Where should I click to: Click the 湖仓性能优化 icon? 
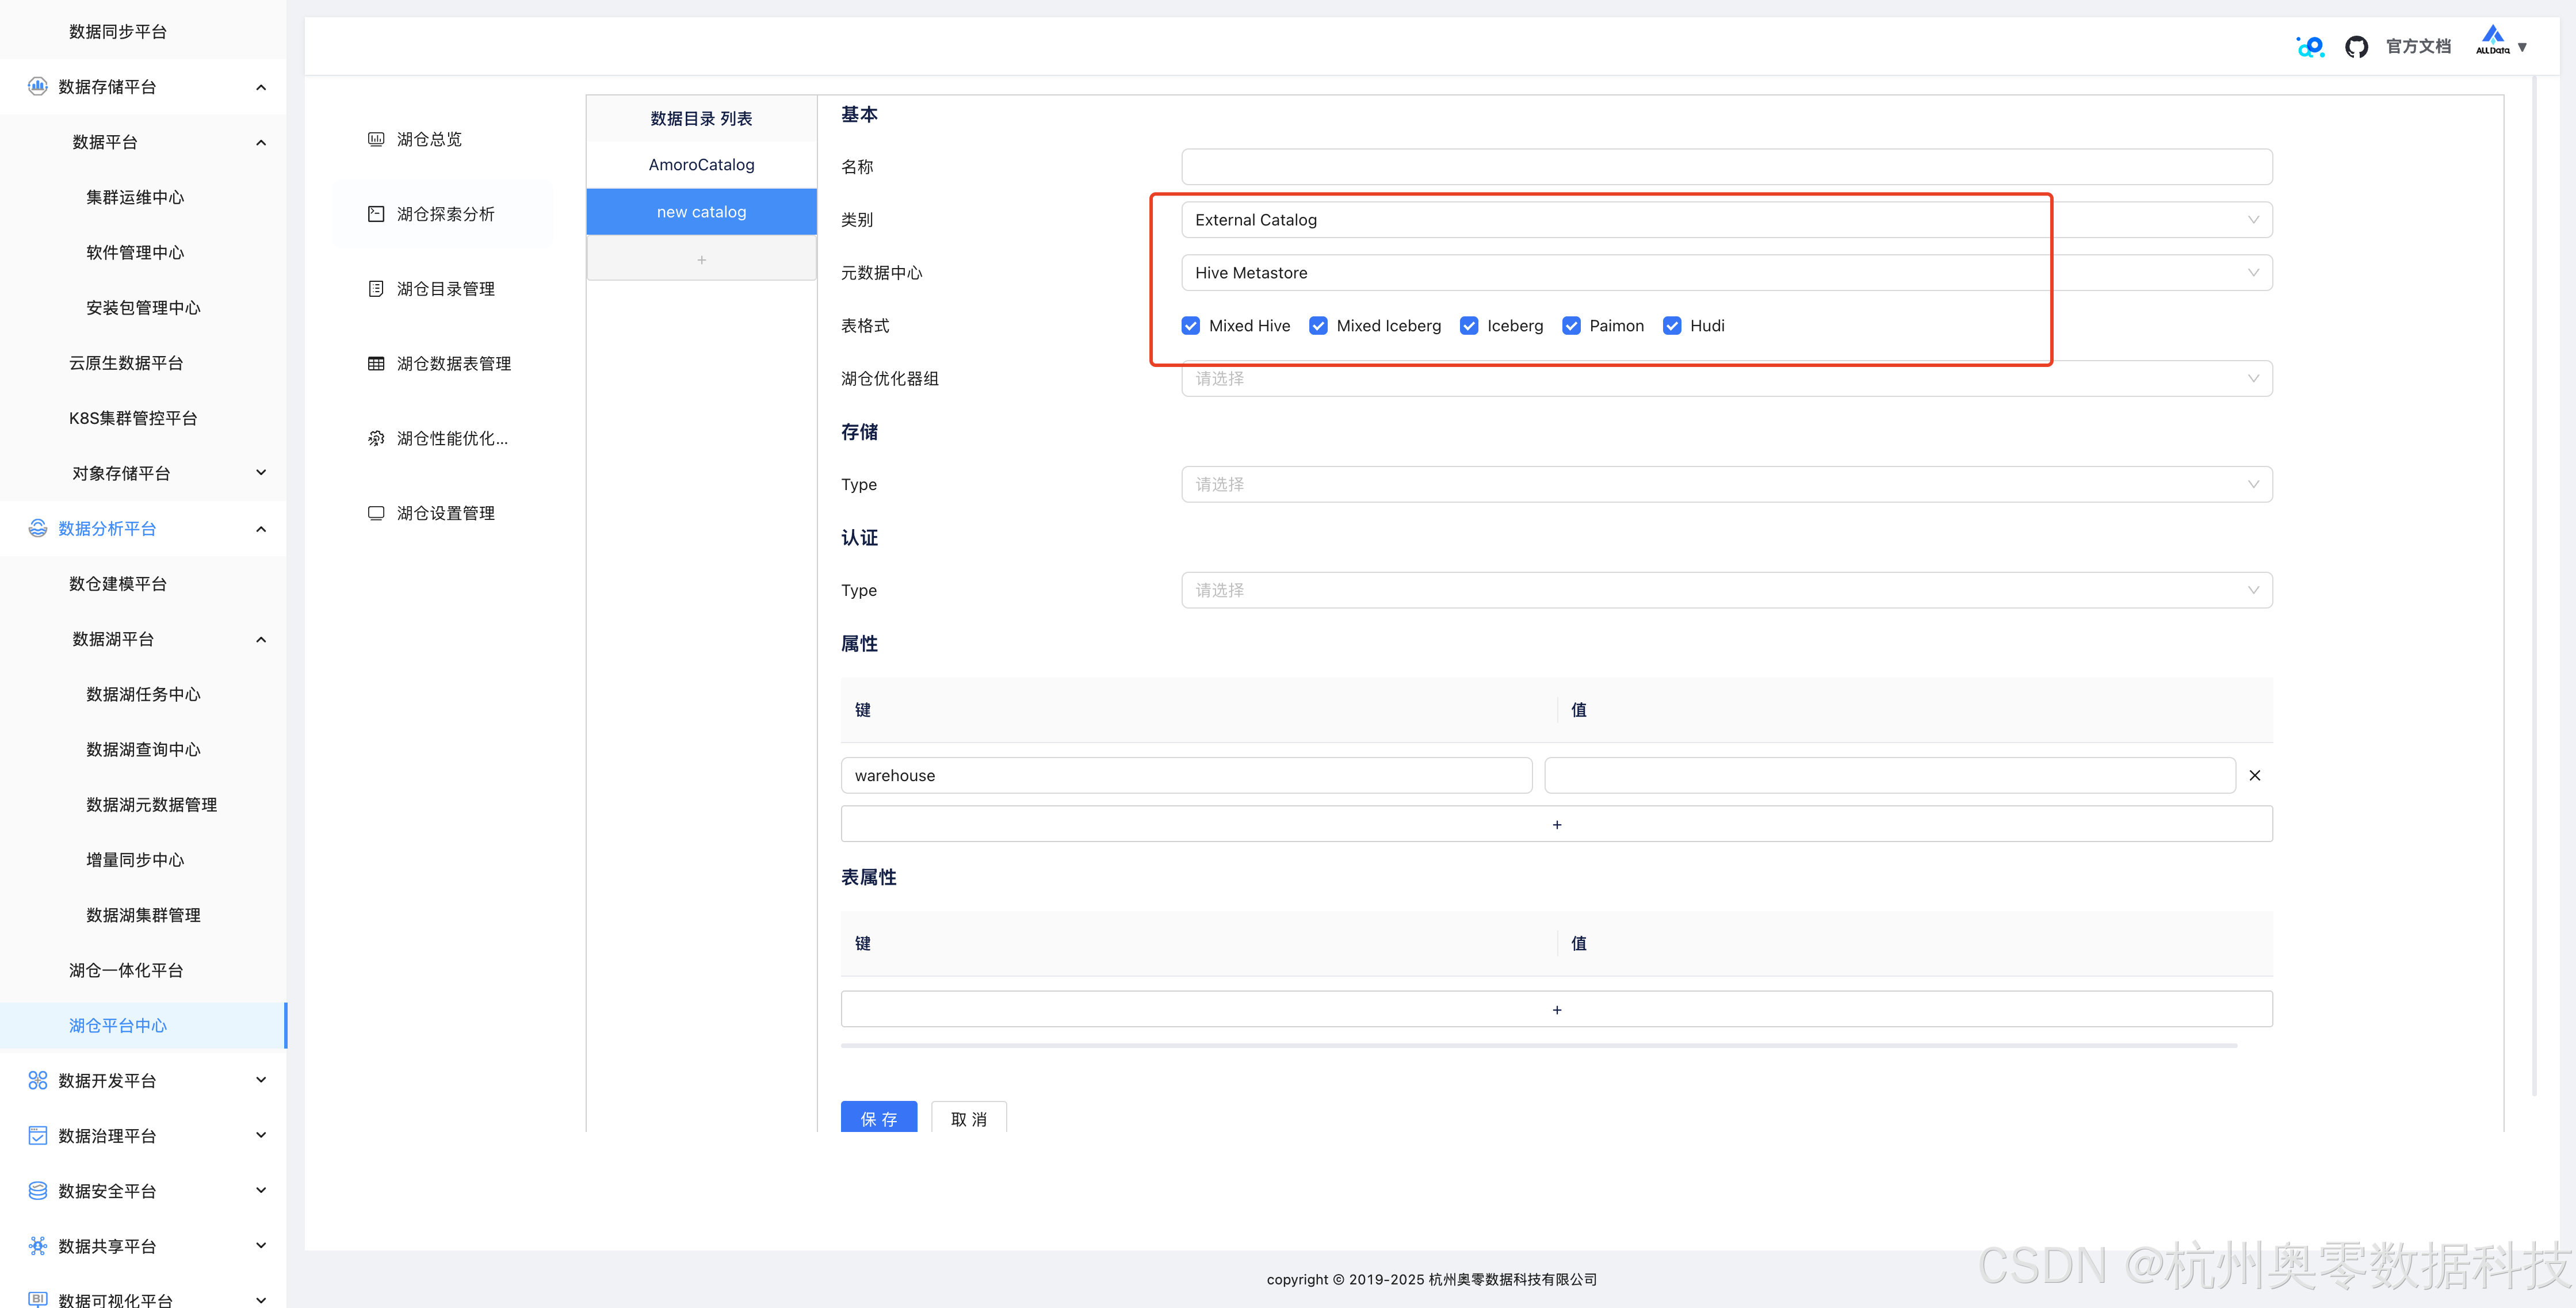pos(376,438)
